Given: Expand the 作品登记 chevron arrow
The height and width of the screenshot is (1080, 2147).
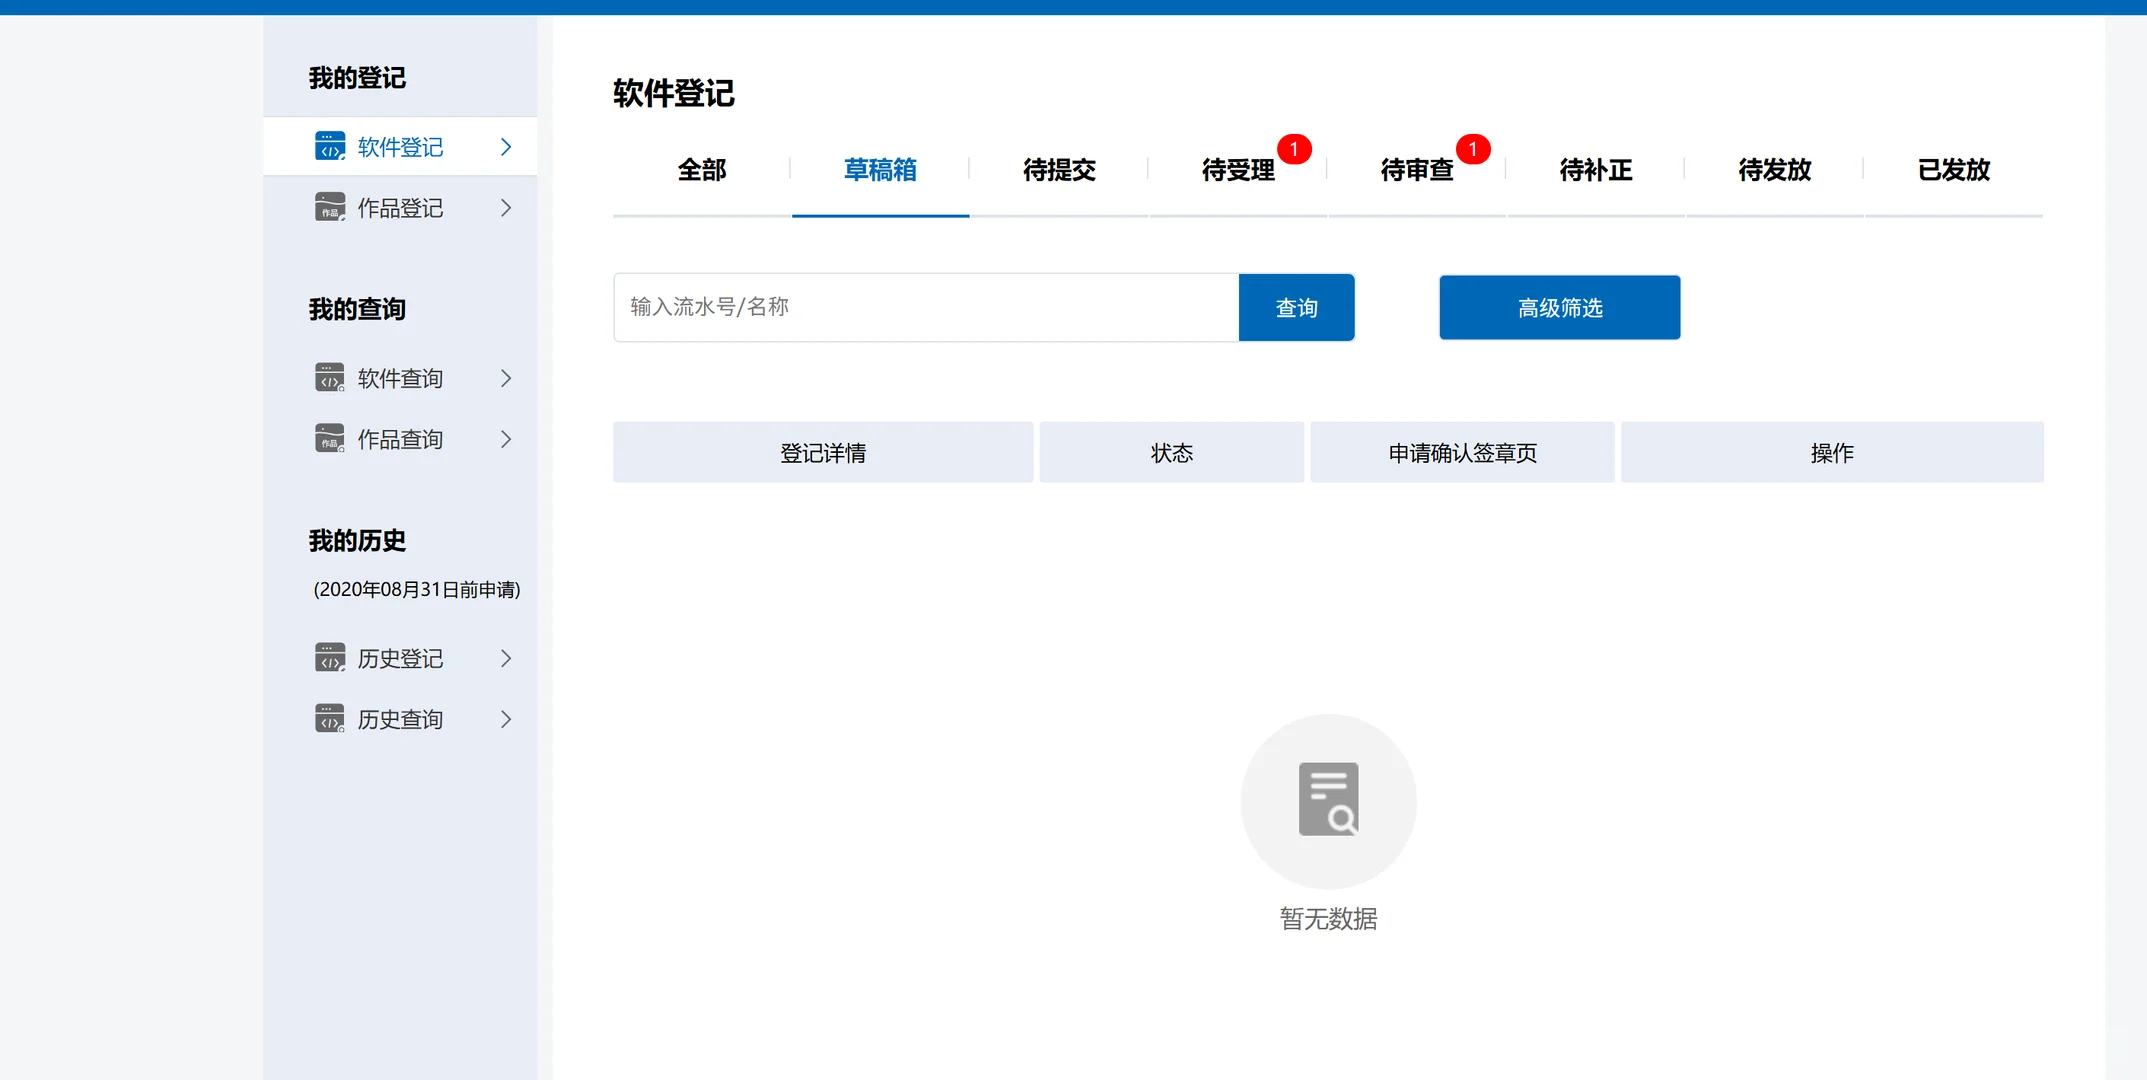Looking at the screenshot, I should 505,207.
